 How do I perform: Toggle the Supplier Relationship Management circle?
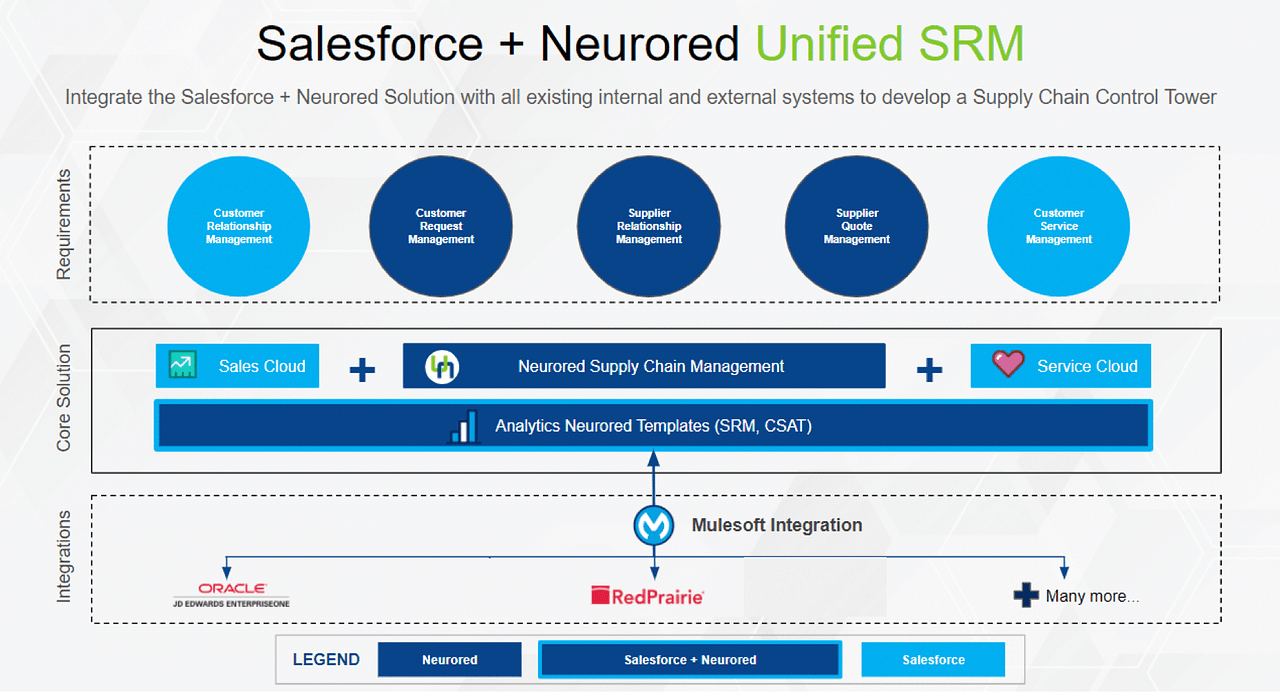(648, 226)
